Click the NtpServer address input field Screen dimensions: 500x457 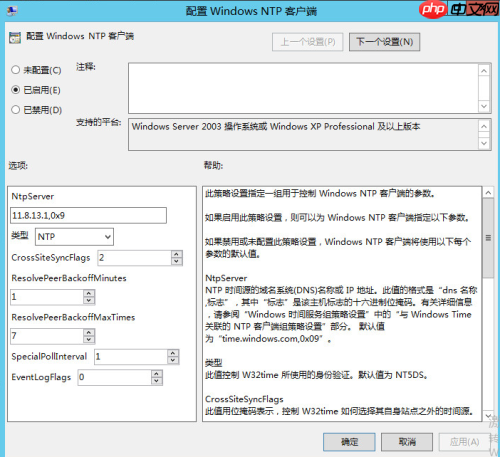click(88, 216)
